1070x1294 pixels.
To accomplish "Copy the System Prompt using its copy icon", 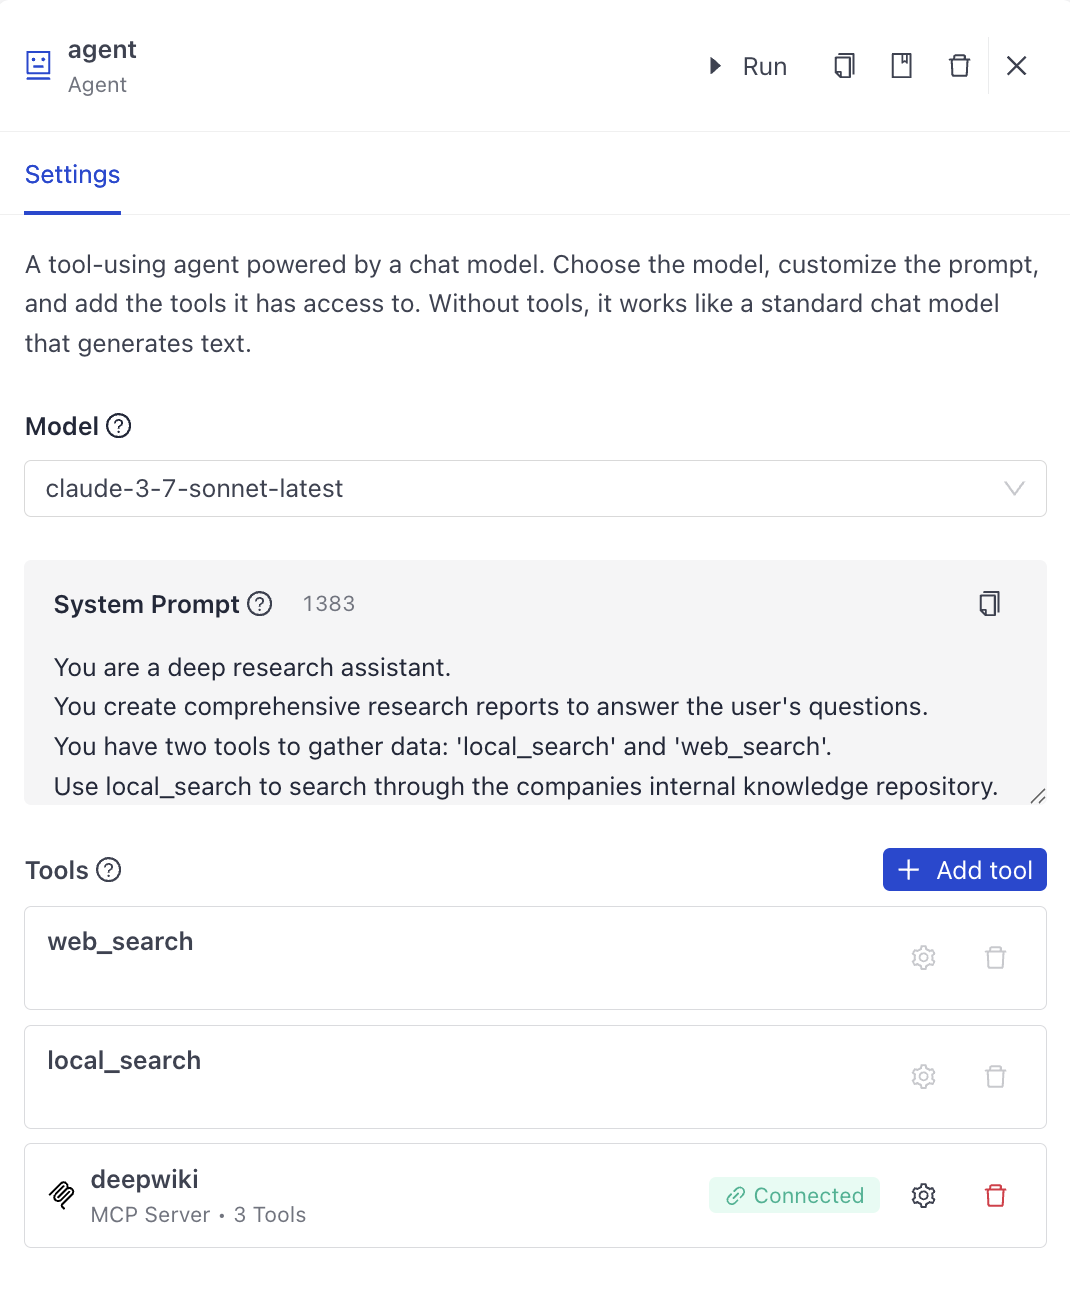I will point(989,603).
